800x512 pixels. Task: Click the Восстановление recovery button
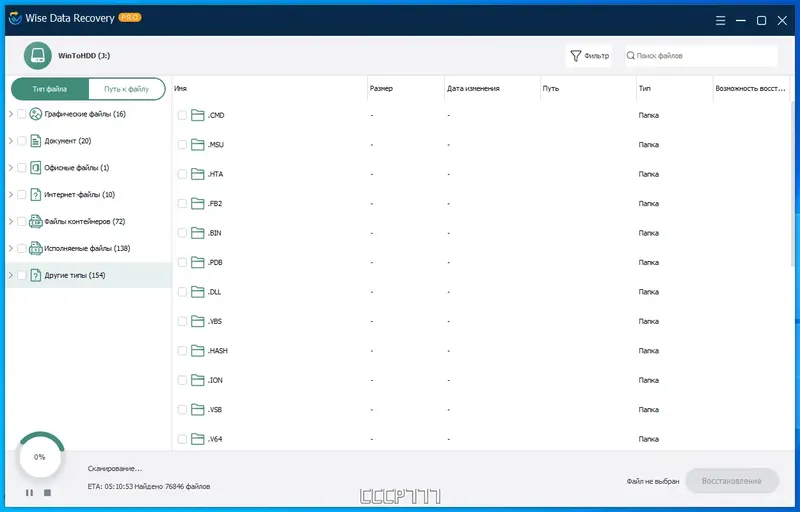[x=732, y=481]
